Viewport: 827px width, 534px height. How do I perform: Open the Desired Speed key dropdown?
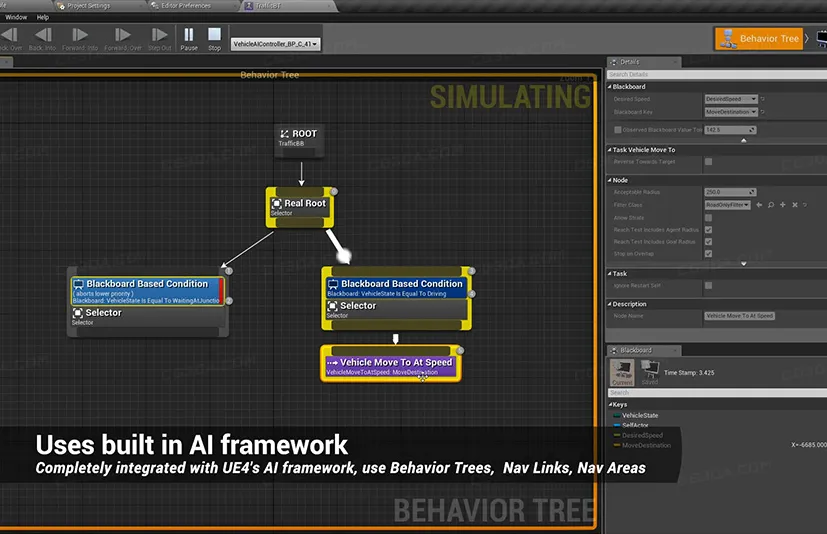coord(731,99)
